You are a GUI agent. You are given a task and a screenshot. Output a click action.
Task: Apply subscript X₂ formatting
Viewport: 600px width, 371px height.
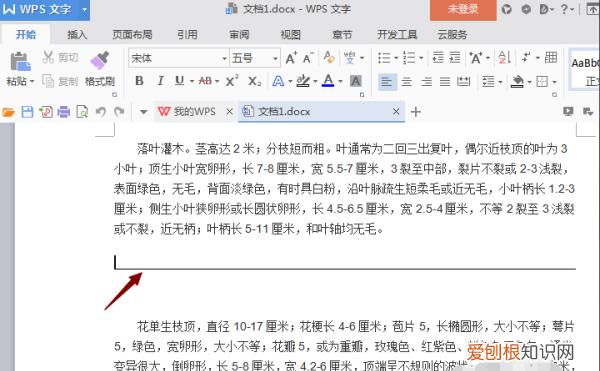254,81
